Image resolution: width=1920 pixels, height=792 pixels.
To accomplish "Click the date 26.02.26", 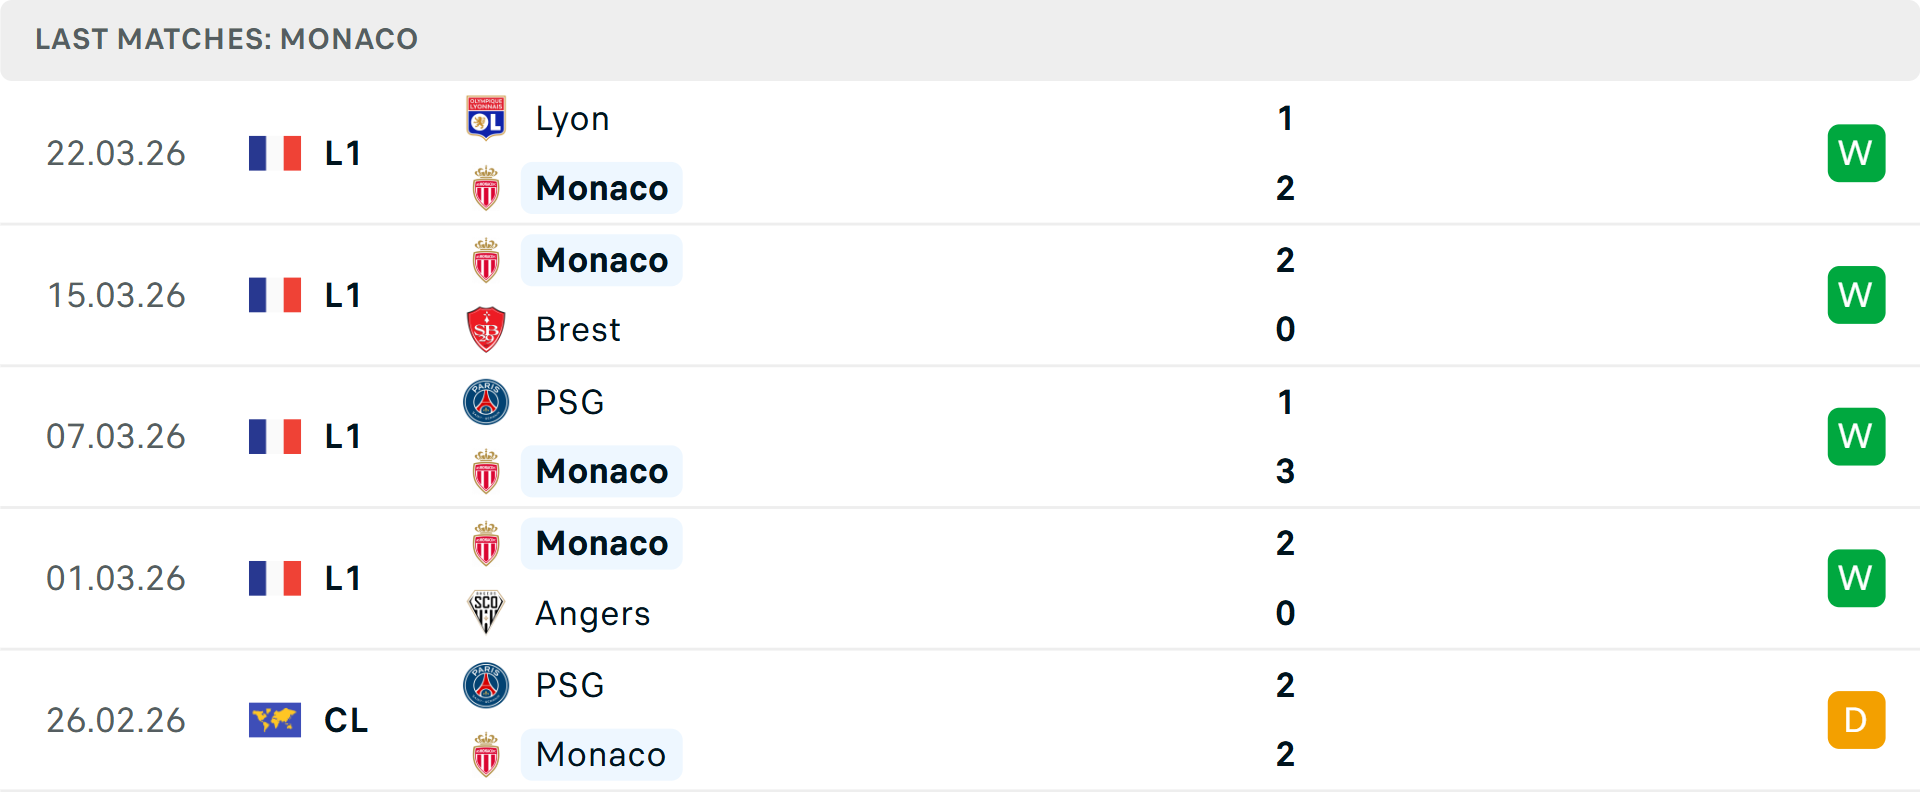I will pos(116,720).
